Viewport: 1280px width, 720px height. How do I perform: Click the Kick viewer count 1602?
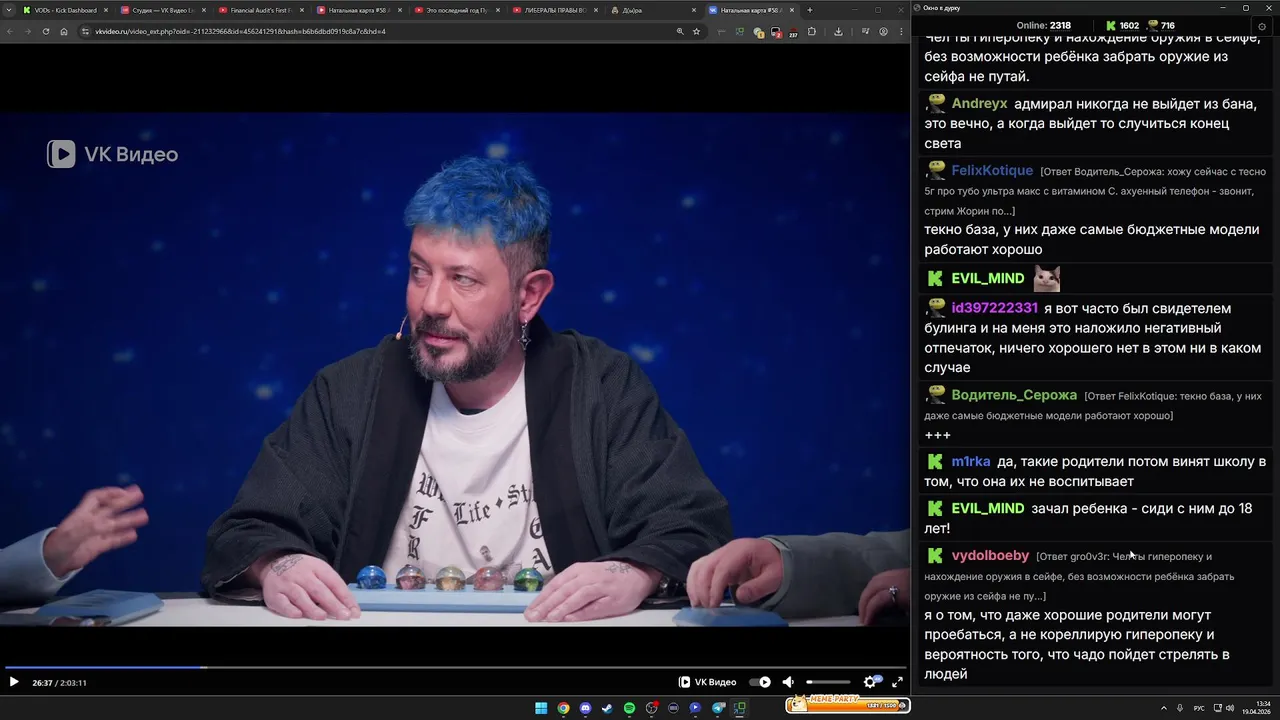1122,26
